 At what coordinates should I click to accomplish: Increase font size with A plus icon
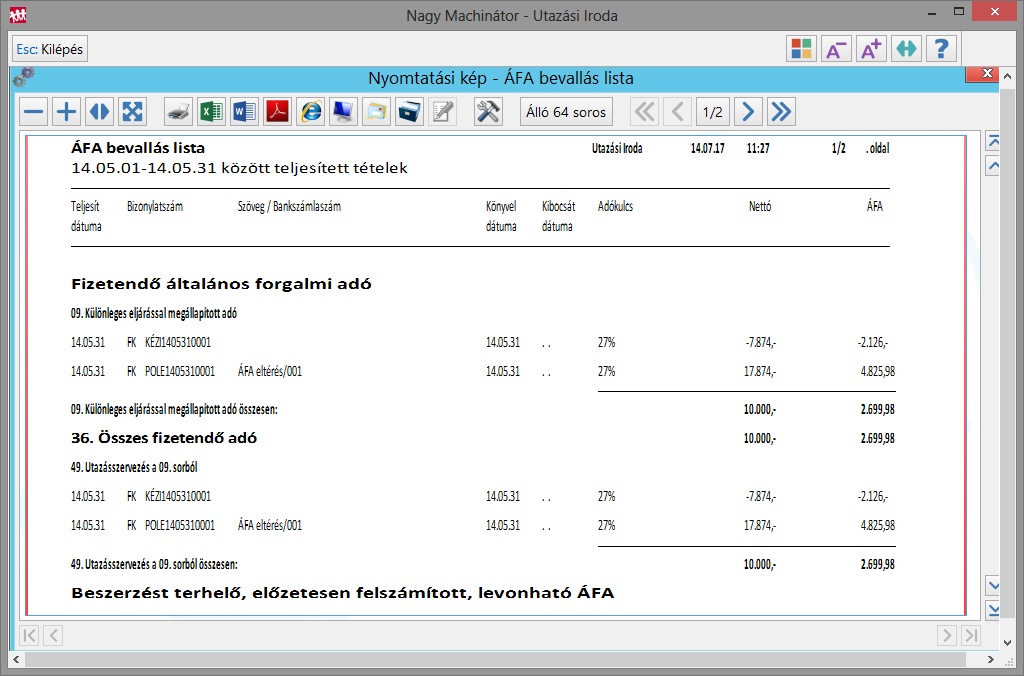pos(871,49)
